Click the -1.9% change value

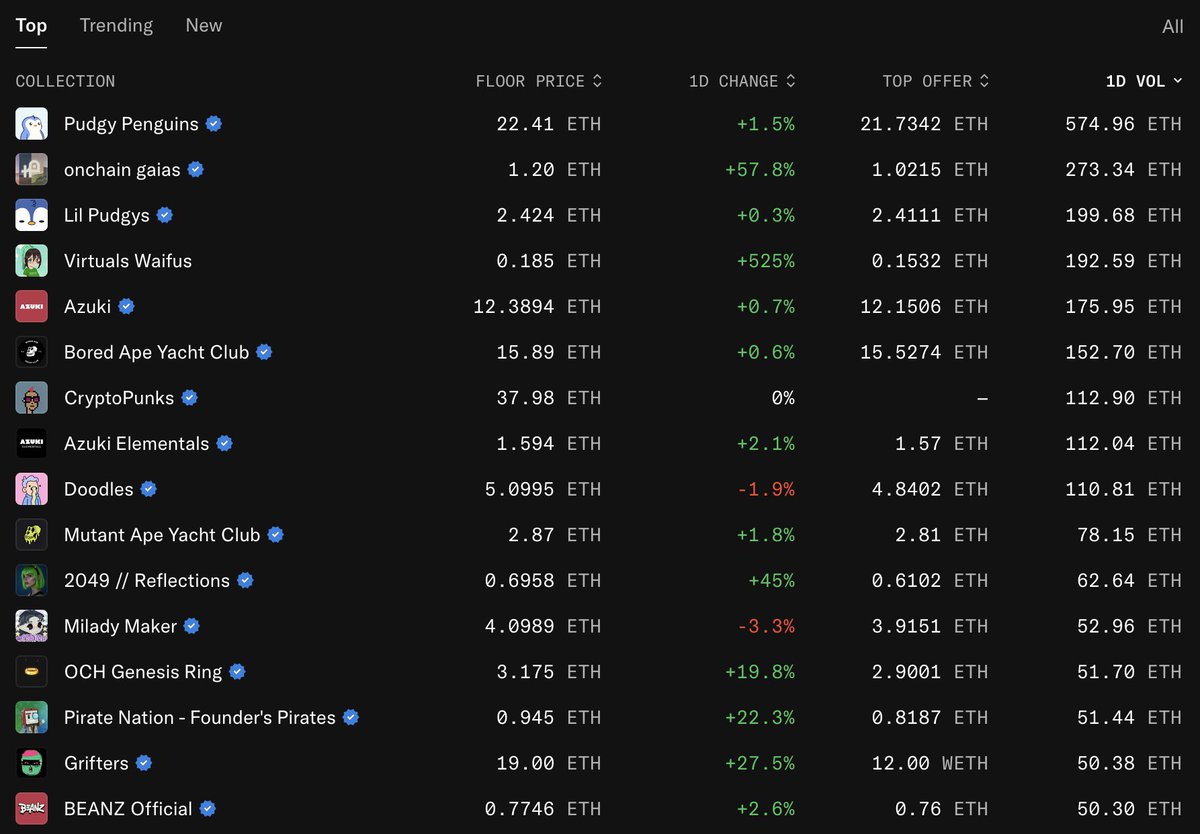click(x=766, y=489)
